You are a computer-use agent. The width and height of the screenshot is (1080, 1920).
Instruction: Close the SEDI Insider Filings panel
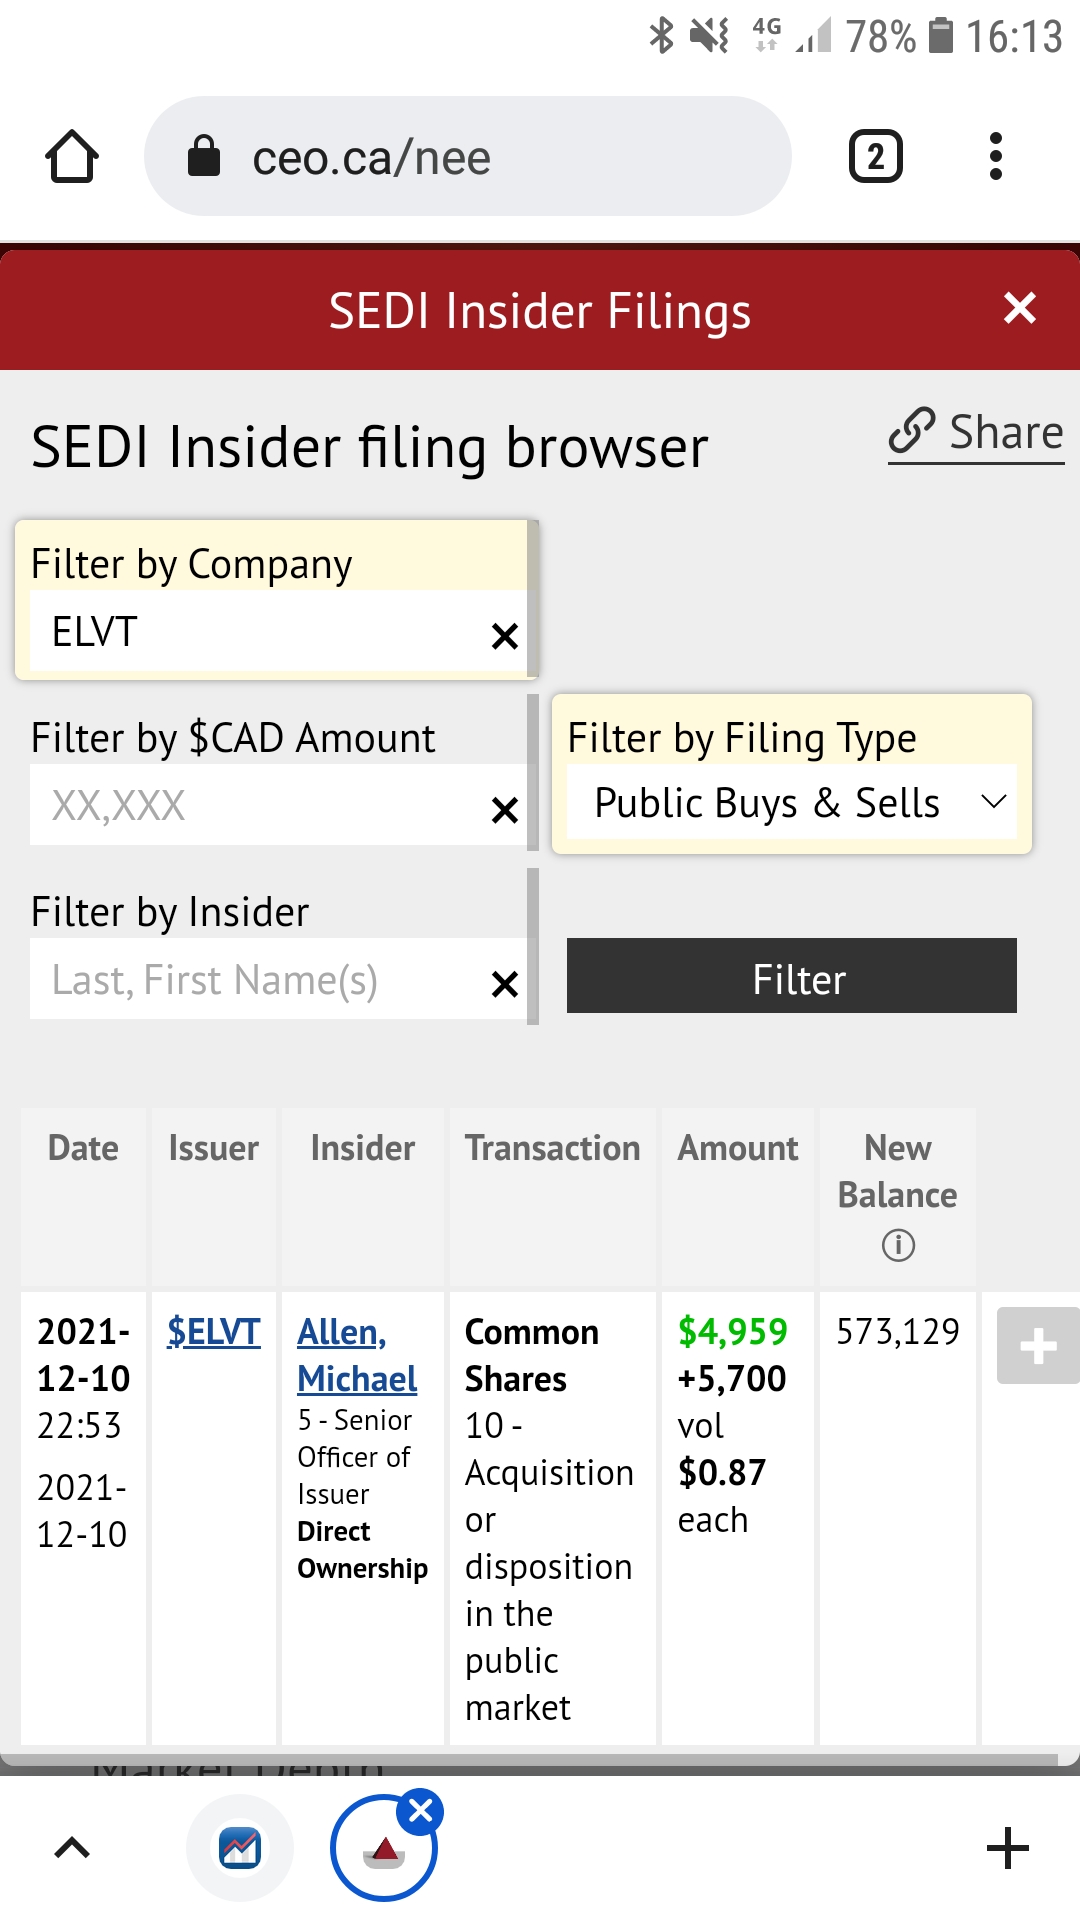[1019, 308]
